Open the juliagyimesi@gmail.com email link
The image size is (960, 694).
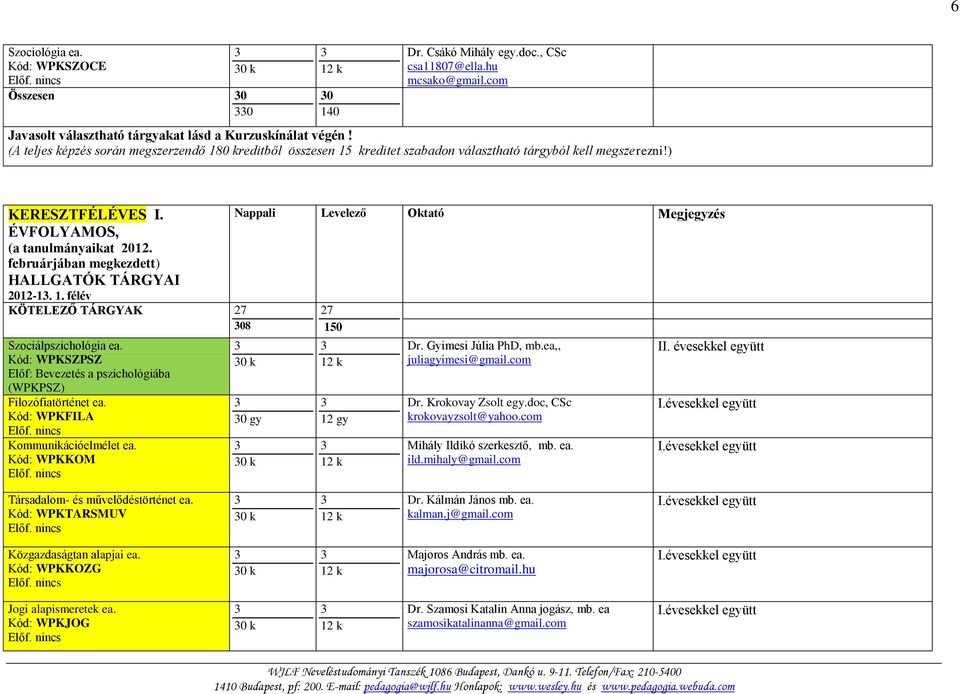(469, 360)
